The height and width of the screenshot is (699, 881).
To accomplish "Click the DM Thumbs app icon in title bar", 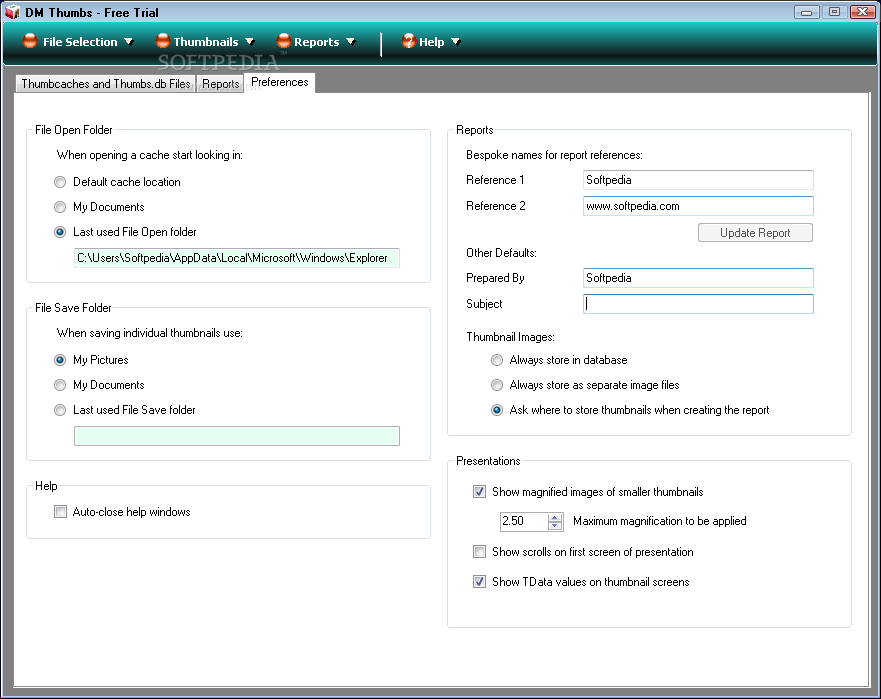I will tap(12, 12).
